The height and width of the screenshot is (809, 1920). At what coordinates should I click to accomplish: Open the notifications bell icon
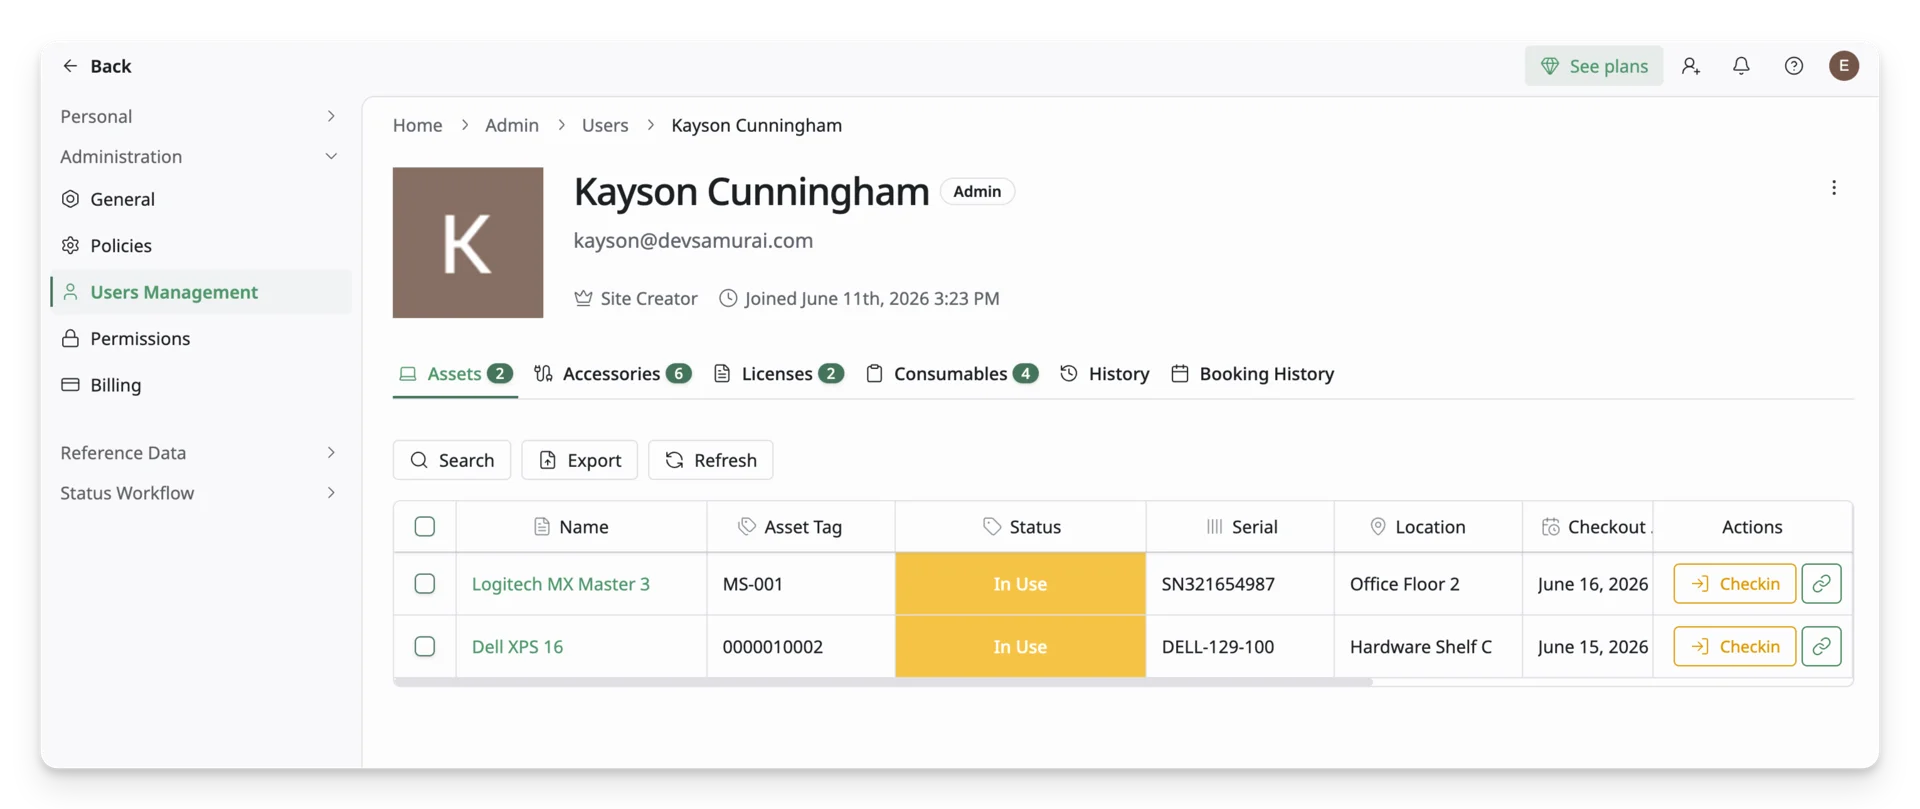point(1741,66)
